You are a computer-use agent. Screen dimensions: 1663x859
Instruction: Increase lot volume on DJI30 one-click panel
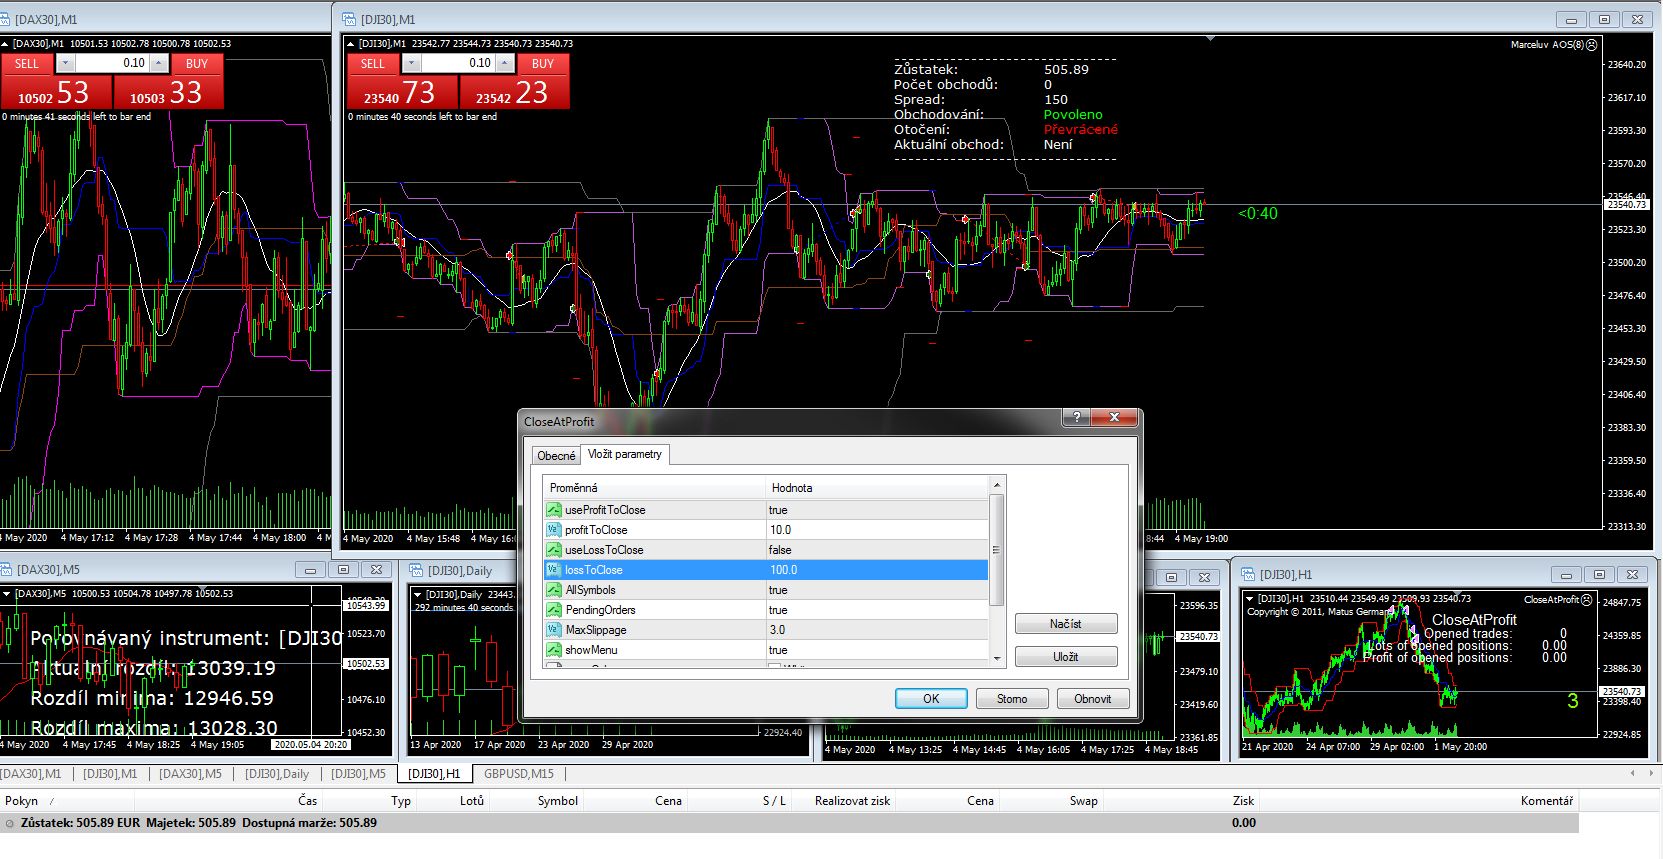(505, 63)
